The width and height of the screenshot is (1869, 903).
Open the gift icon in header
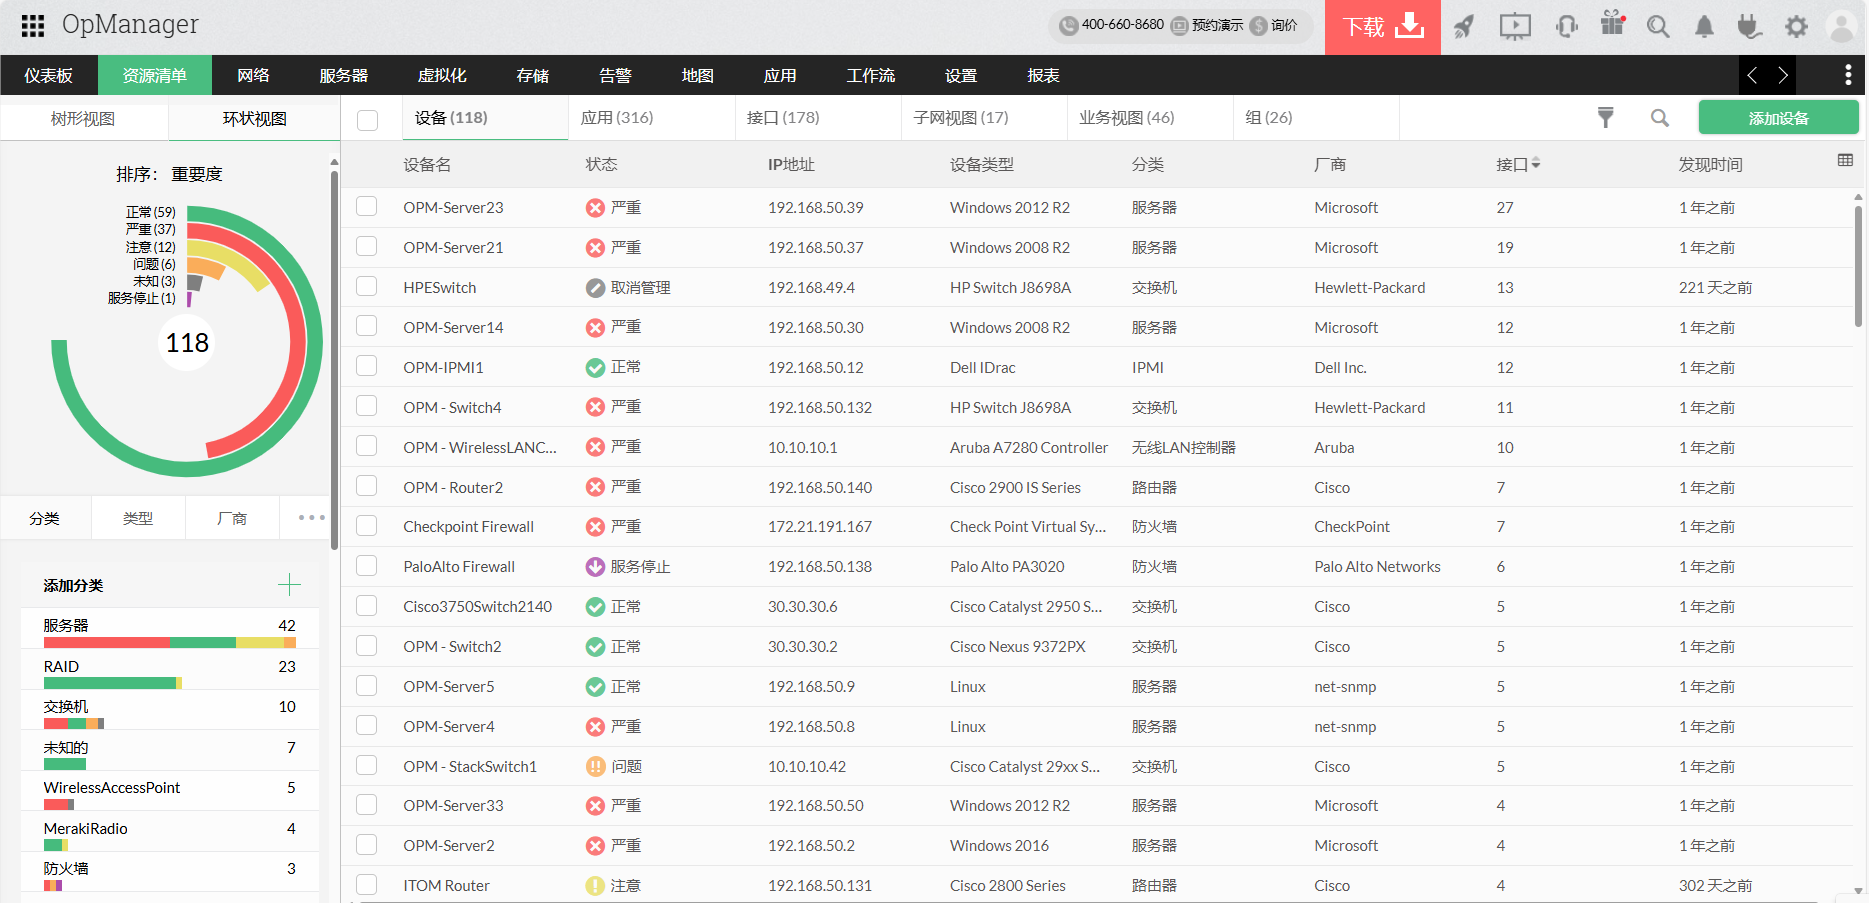[1612, 24]
